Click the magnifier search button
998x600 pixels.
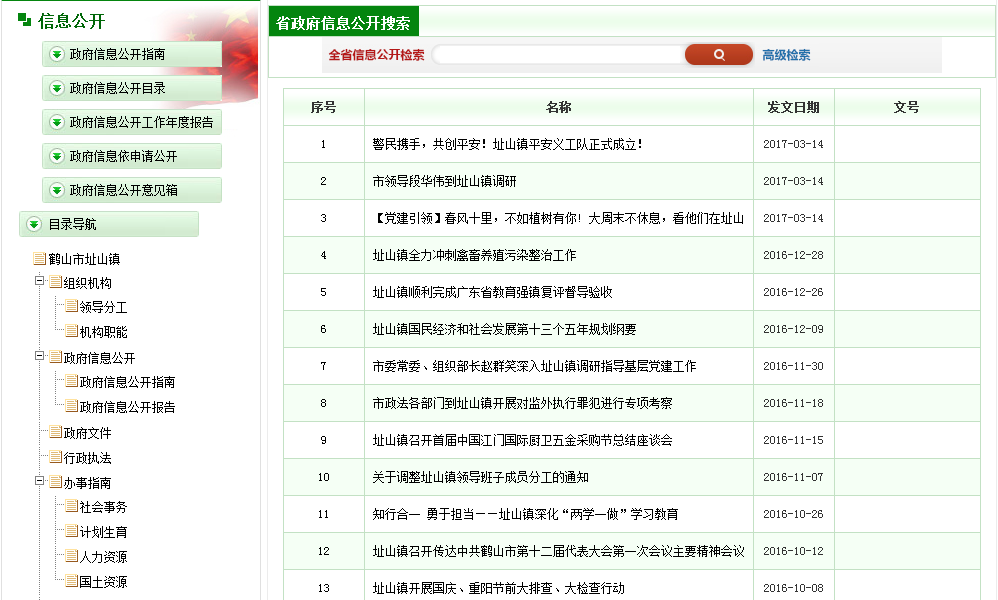718,55
